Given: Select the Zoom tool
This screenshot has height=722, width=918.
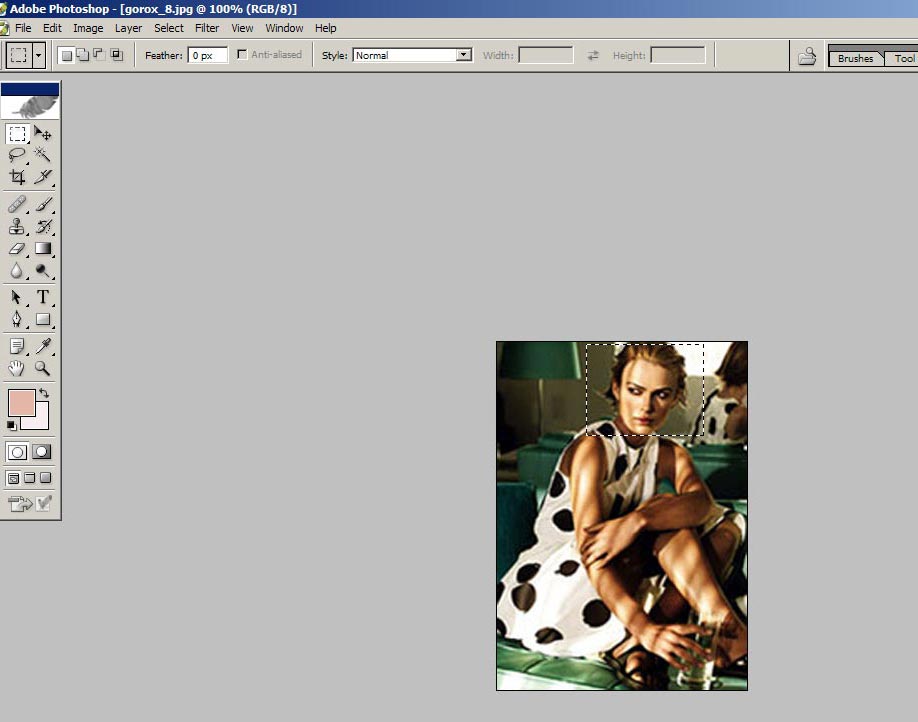Looking at the screenshot, I should point(43,368).
